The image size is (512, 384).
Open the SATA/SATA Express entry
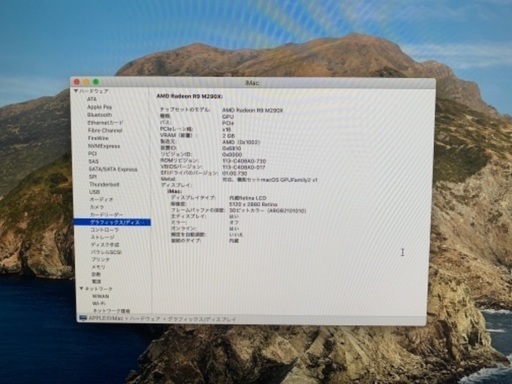[x=113, y=169]
